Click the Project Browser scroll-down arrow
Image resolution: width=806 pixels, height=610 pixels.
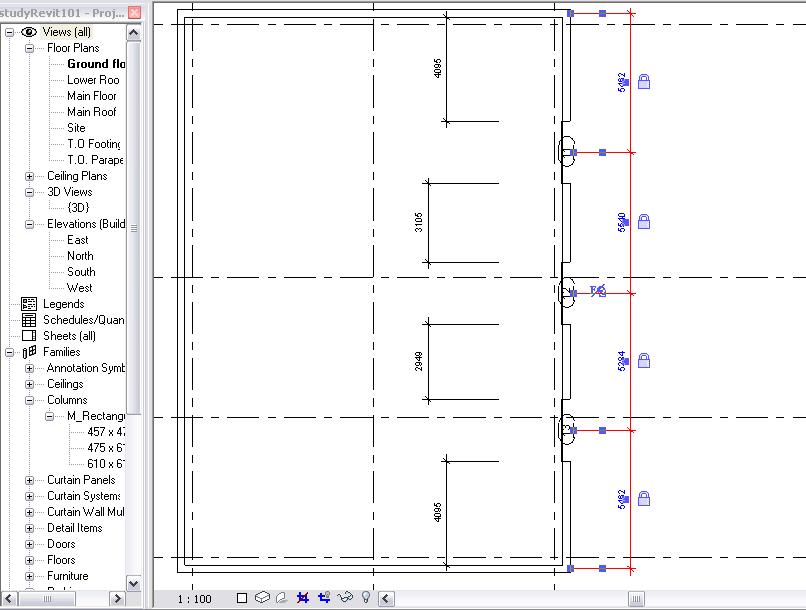pos(134,583)
